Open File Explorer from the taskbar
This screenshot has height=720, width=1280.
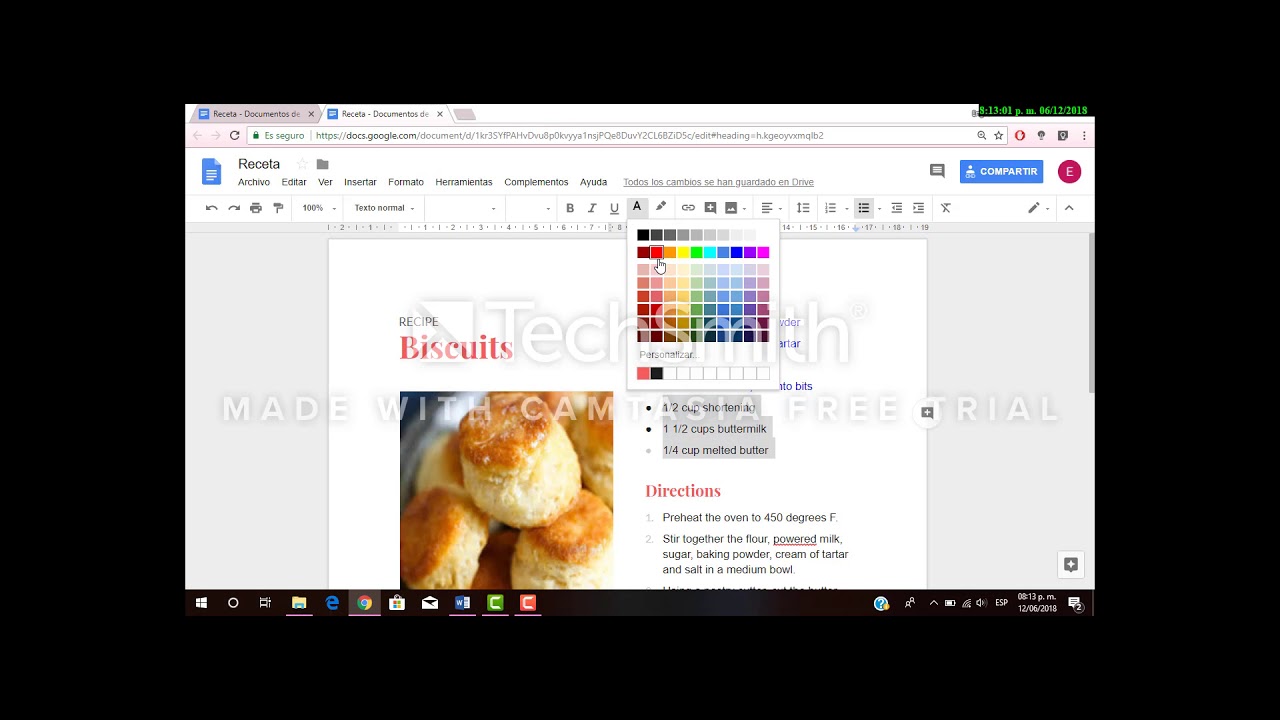tap(298, 603)
